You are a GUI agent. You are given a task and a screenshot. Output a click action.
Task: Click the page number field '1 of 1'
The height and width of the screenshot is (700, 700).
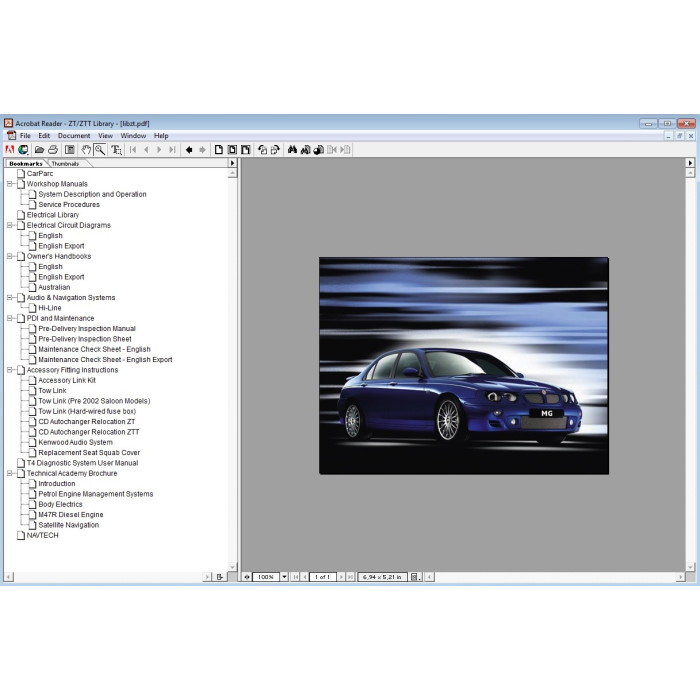(x=322, y=577)
